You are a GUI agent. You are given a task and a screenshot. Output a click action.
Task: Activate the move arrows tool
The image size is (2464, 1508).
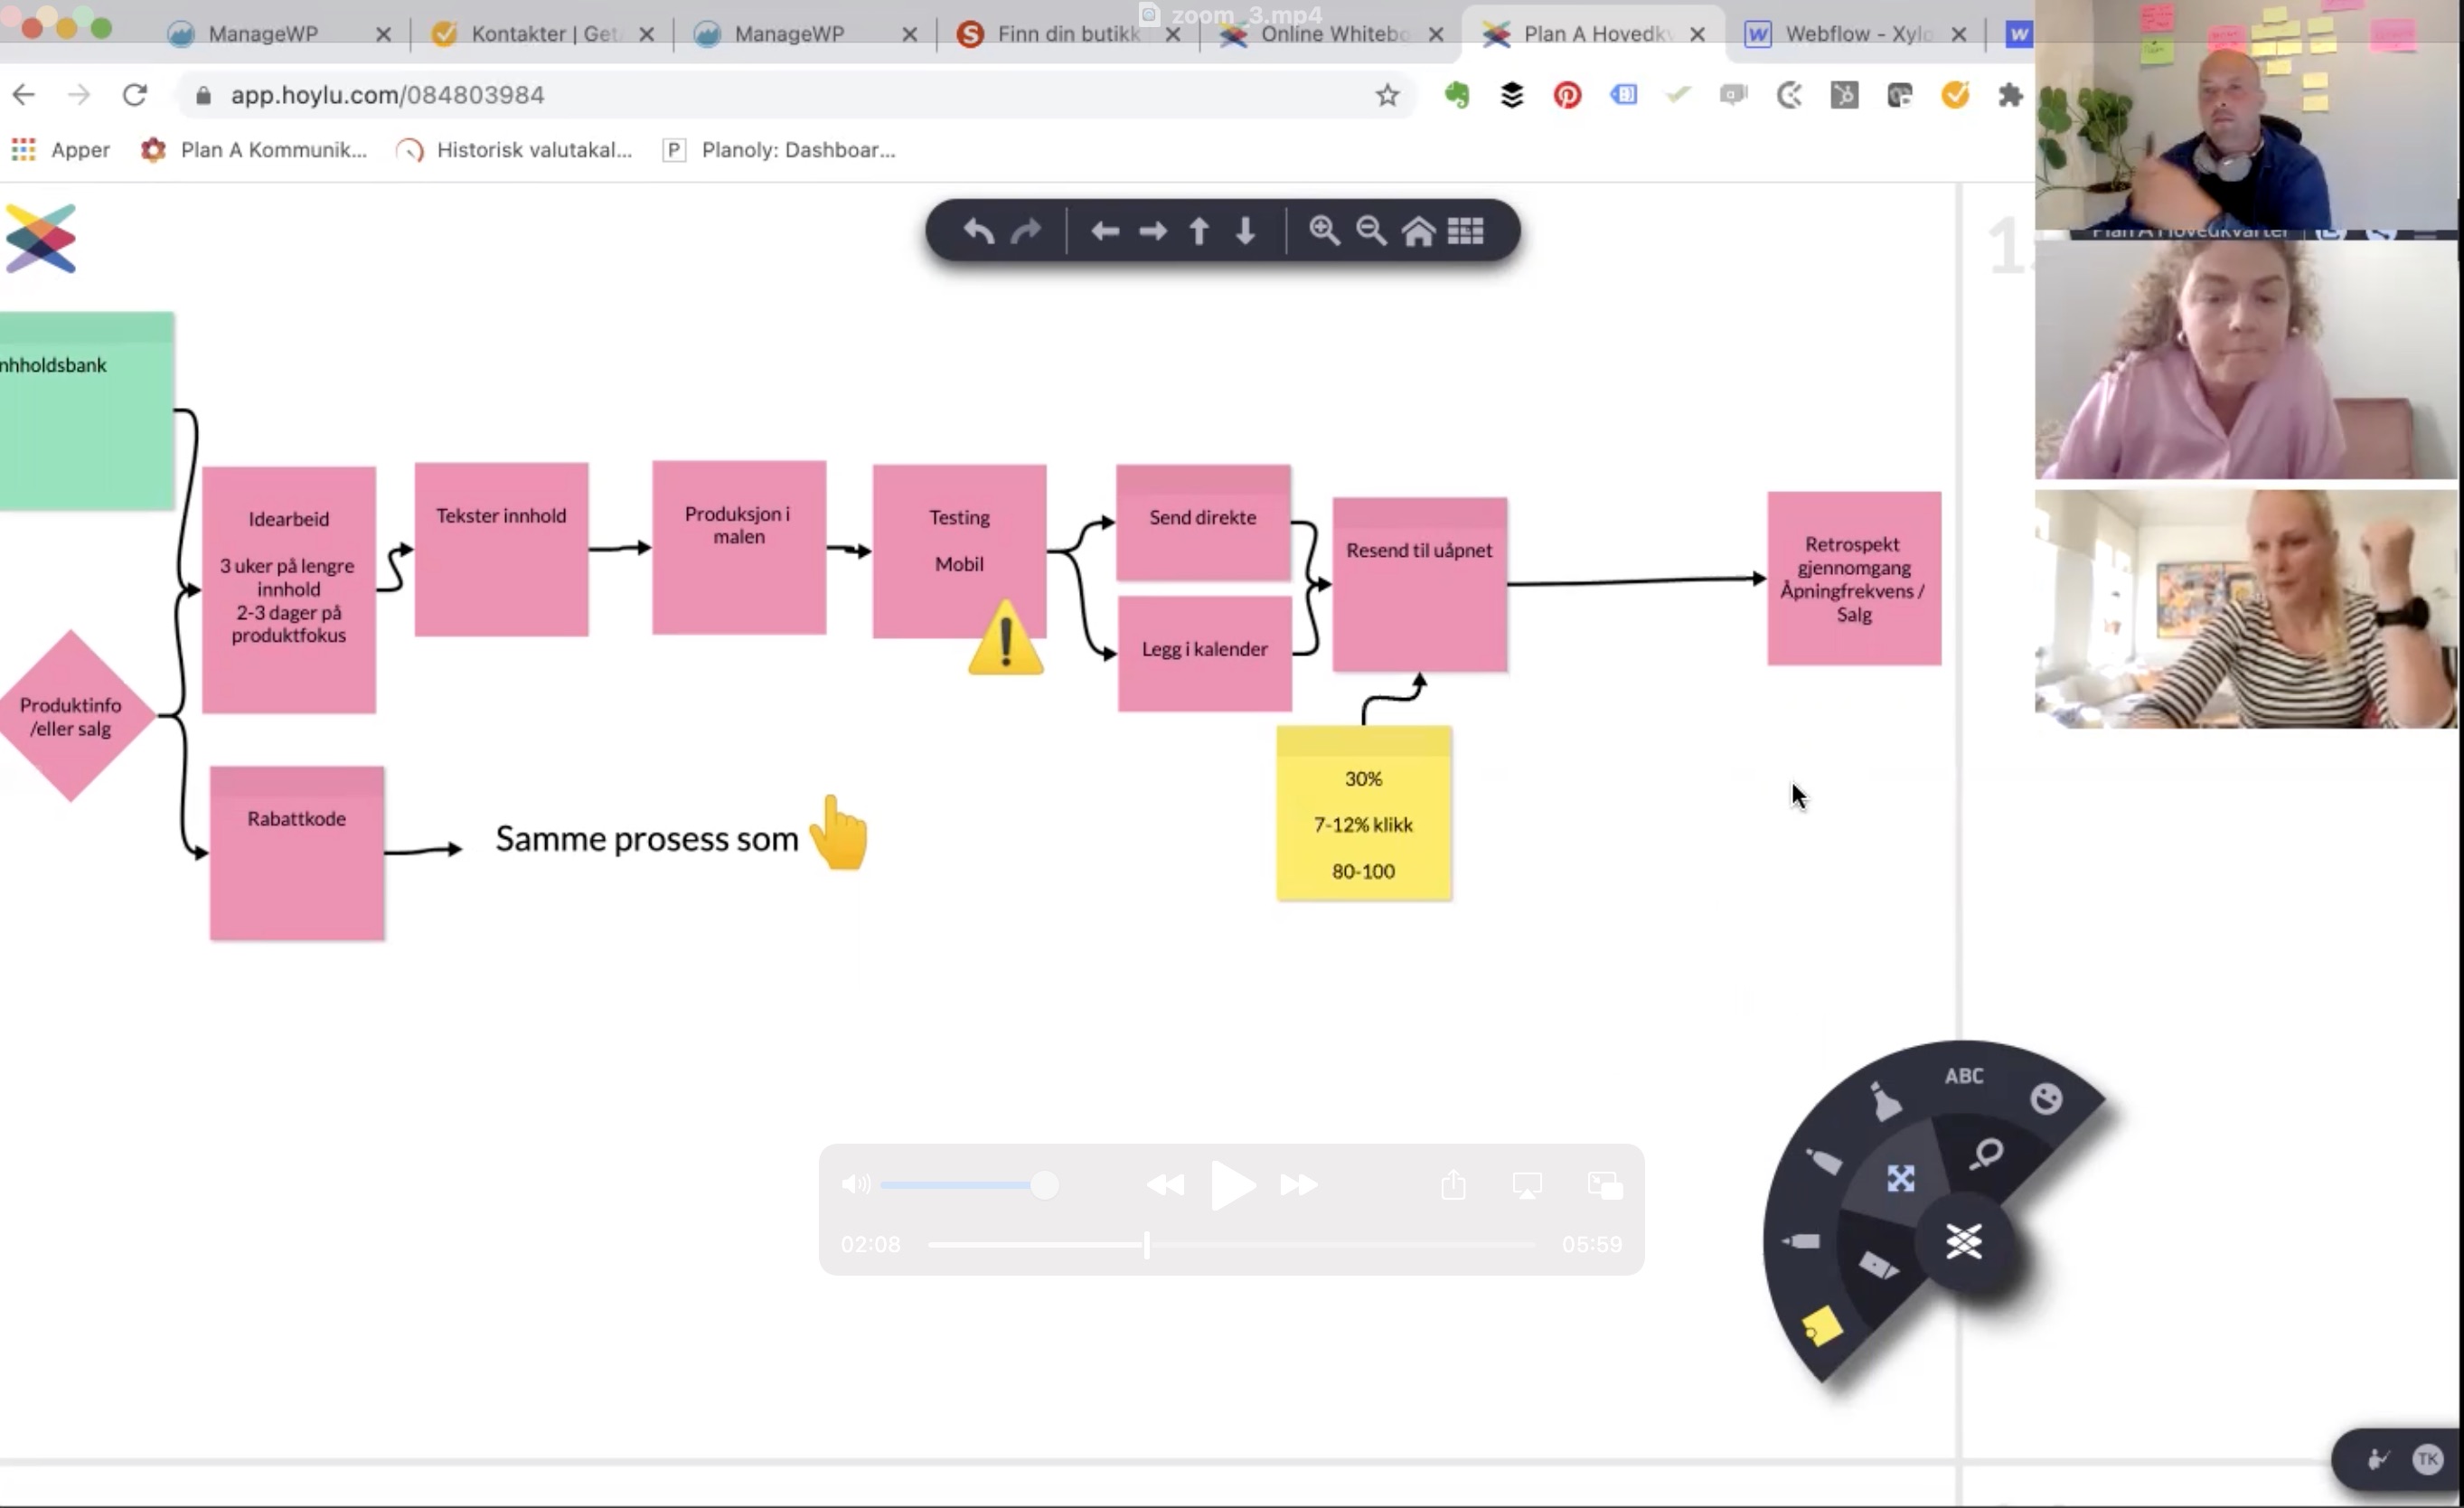point(1900,1178)
